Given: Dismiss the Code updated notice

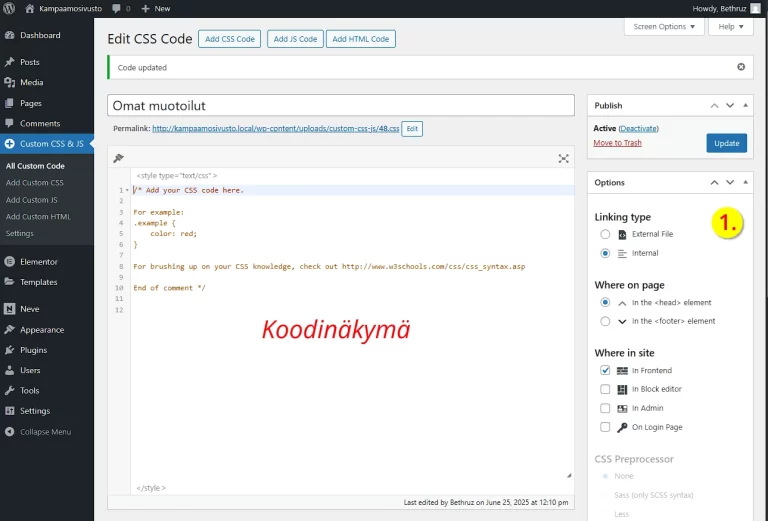Looking at the screenshot, I should coord(741,67).
